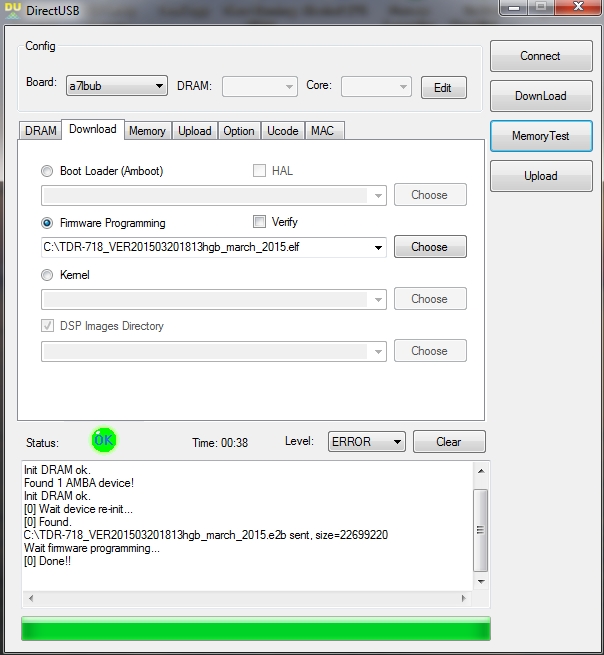Run the MemoryTest button

(540, 136)
